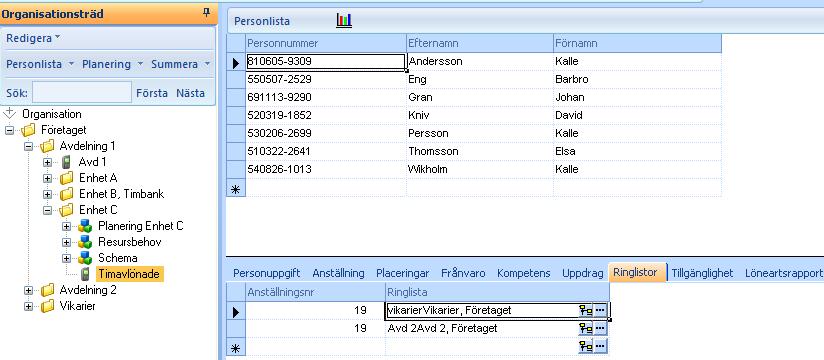Click the Sök input field
Image resolution: width=824 pixels, height=360 pixels.
pos(81,92)
